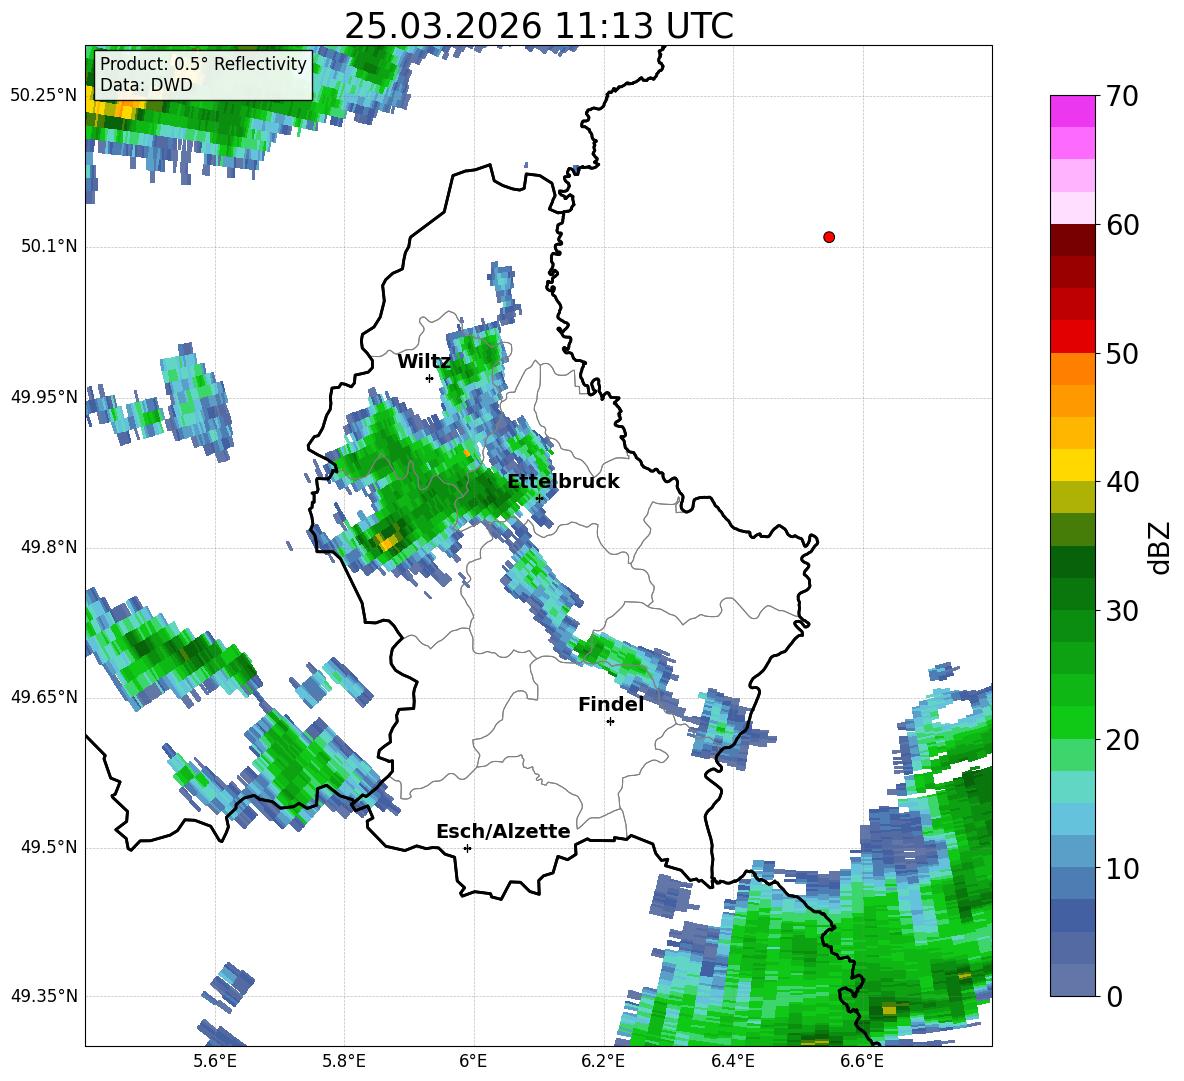Click the 5.8°E longitude label

344,1061
